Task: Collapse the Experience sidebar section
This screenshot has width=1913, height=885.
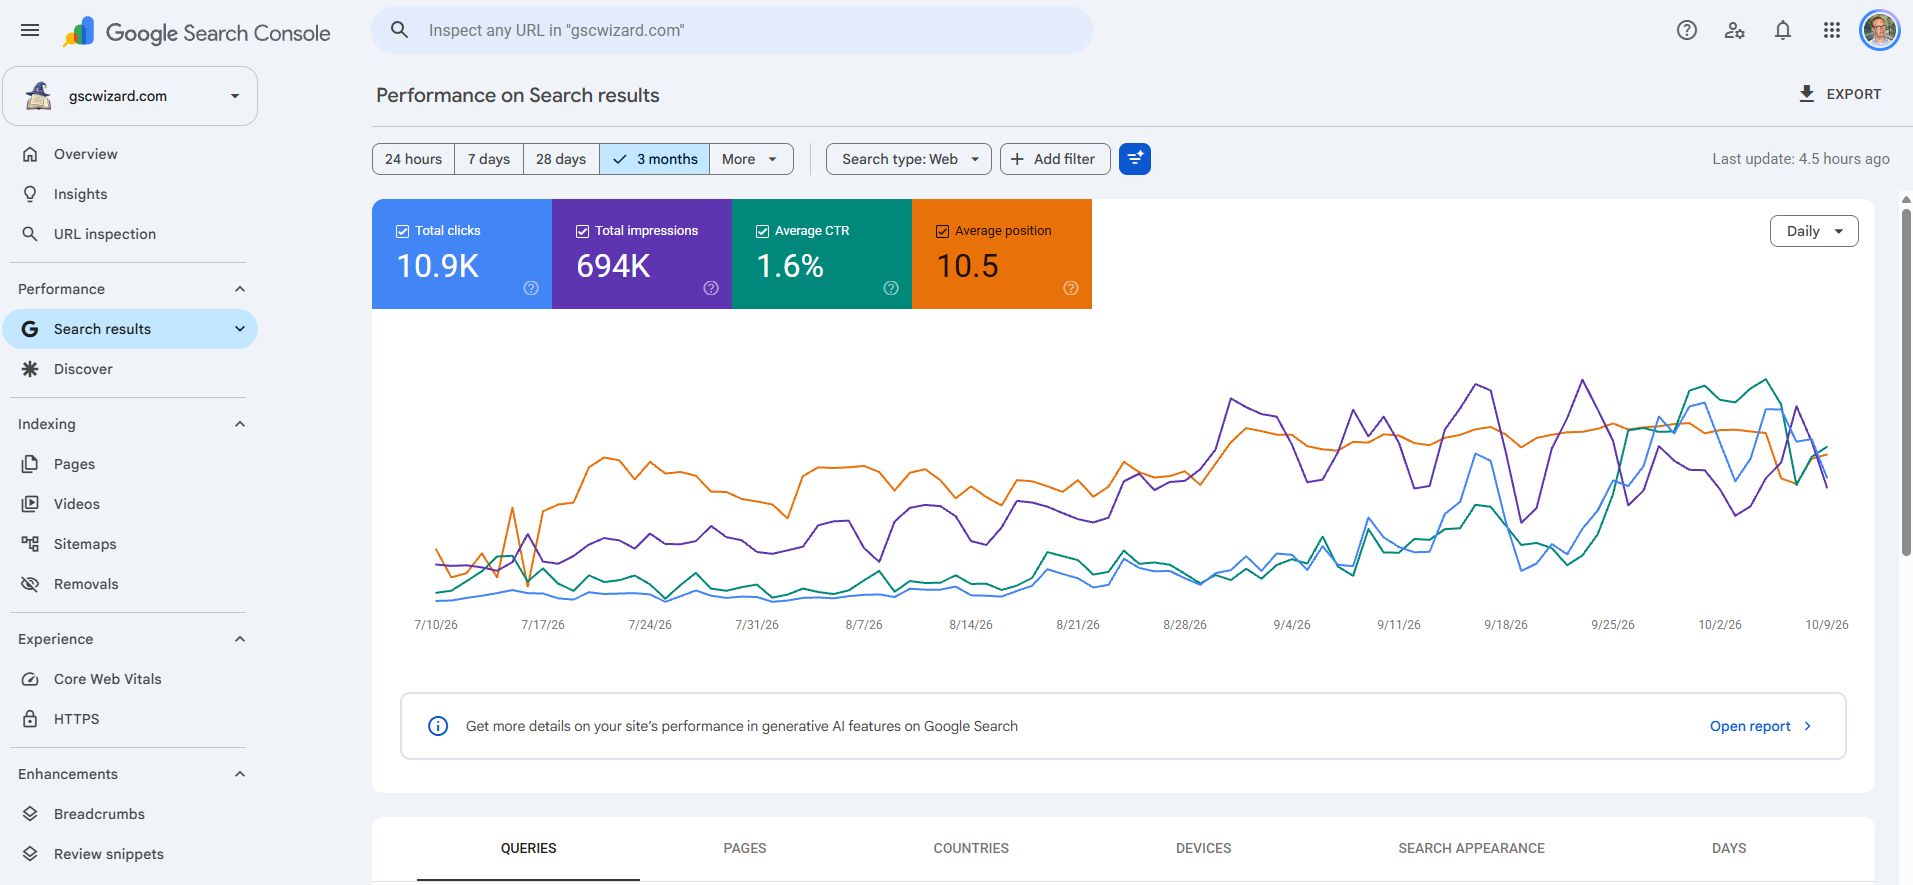Action: tap(240, 639)
